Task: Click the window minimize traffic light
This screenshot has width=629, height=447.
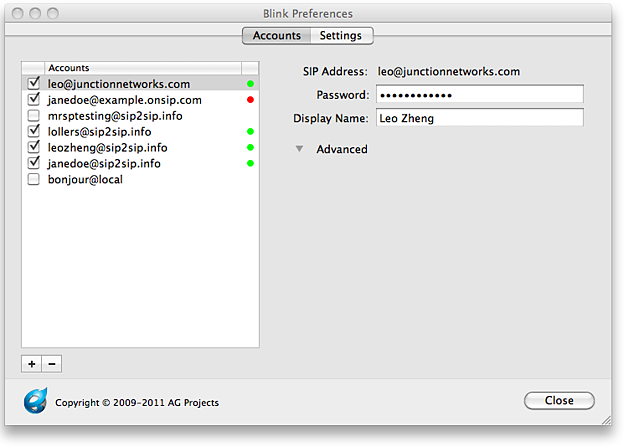Action: point(35,13)
